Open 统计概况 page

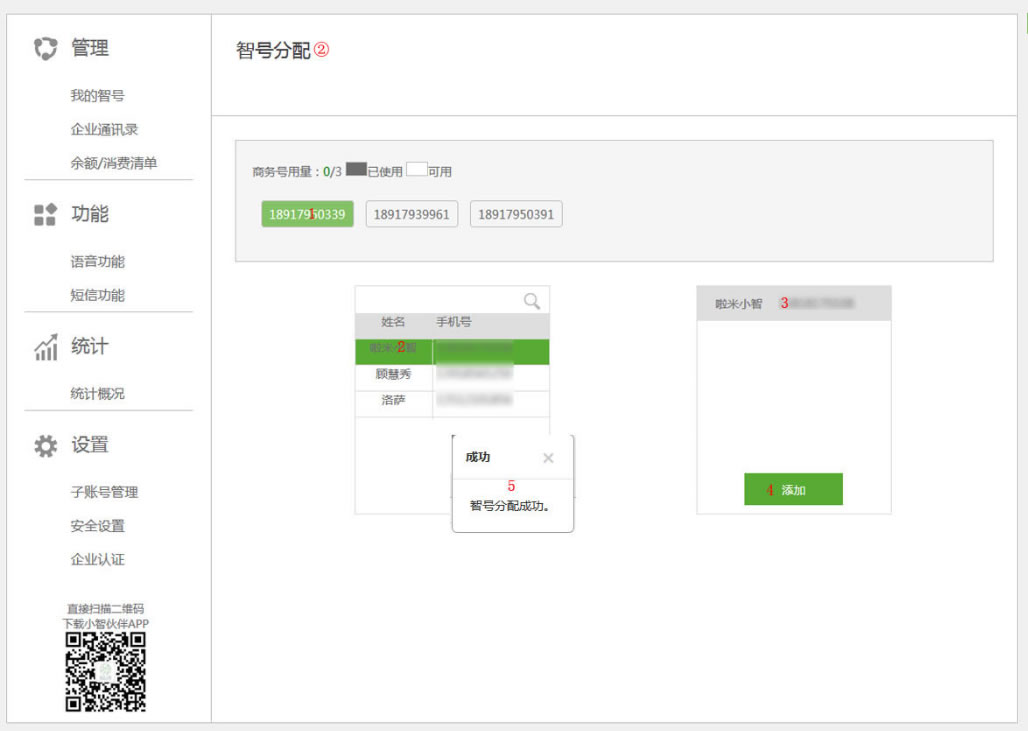coord(97,394)
